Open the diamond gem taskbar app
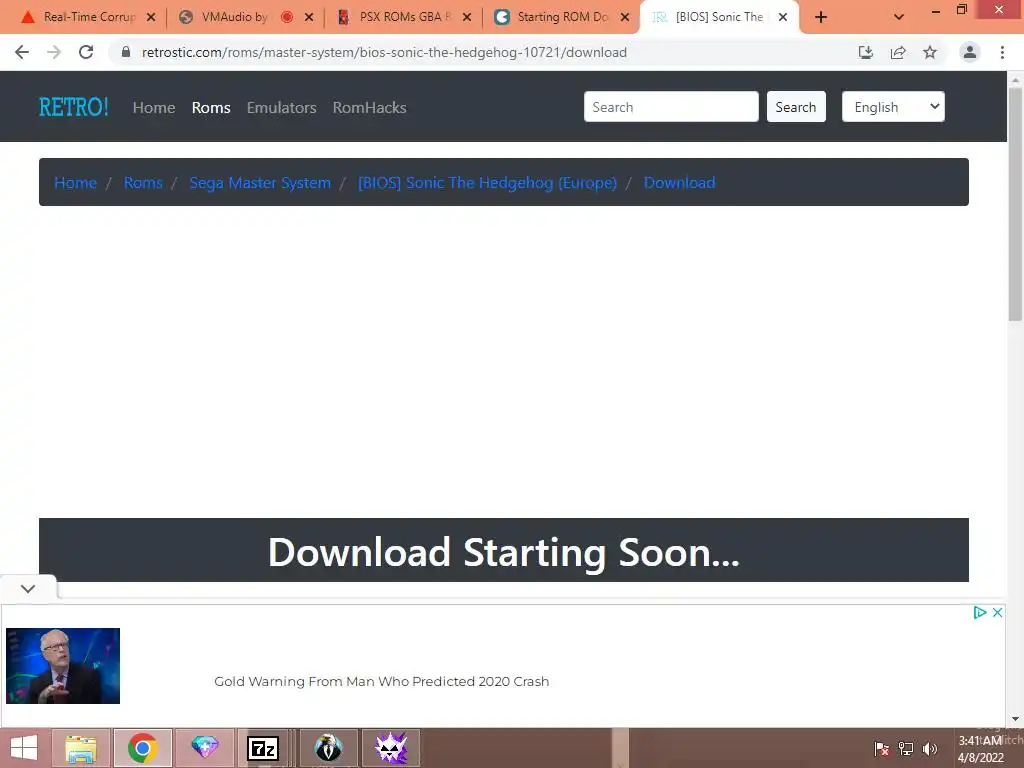 (x=204, y=748)
